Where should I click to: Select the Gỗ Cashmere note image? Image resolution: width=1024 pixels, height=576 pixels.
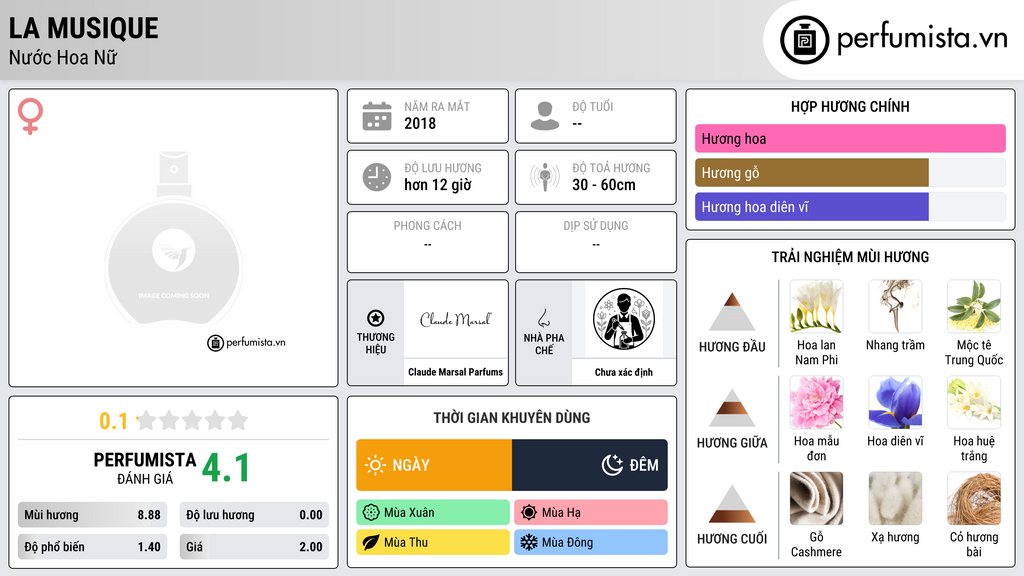point(816,498)
